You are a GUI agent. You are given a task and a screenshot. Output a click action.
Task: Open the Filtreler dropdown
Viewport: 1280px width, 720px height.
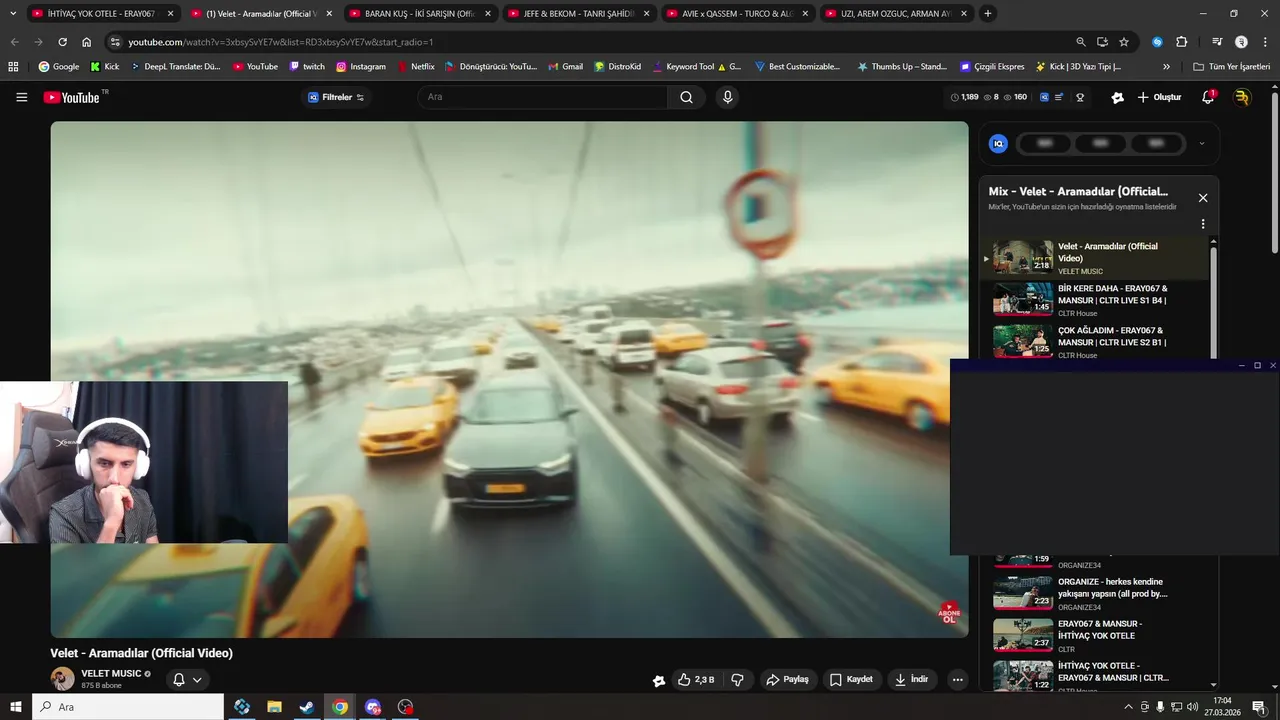pos(336,97)
